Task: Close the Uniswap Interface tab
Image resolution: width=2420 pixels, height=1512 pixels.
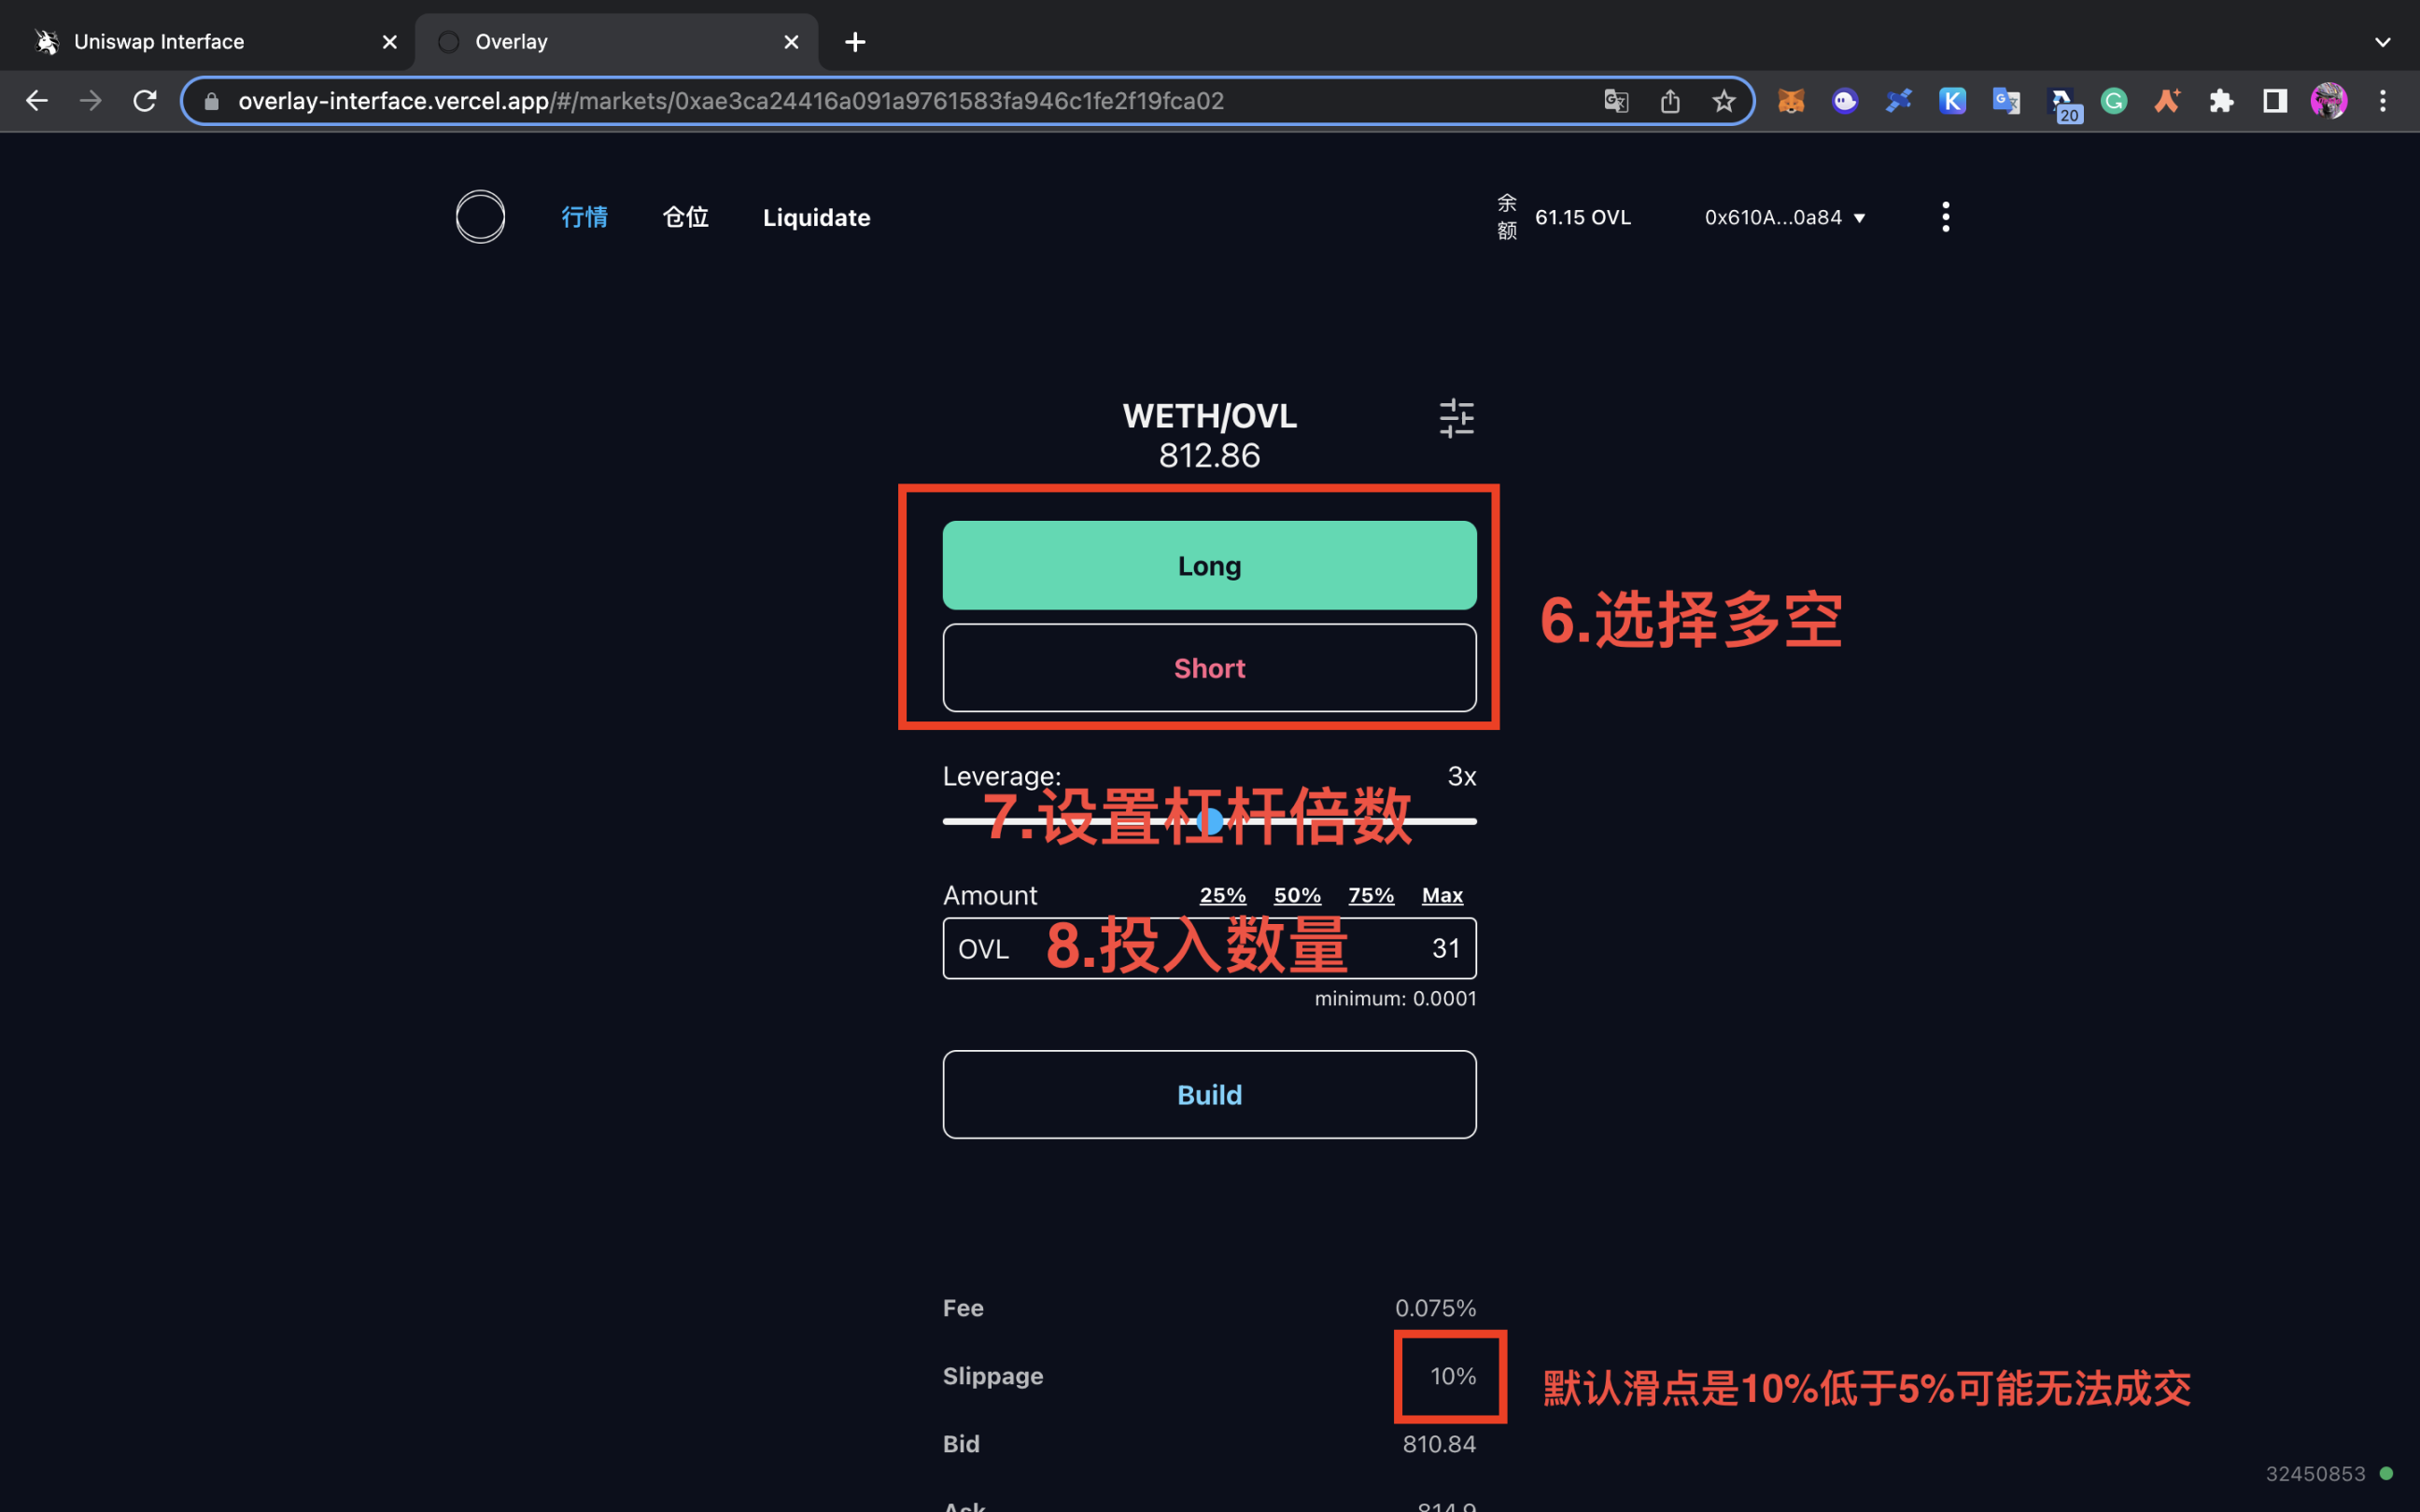Action: [x=390, y=42]
